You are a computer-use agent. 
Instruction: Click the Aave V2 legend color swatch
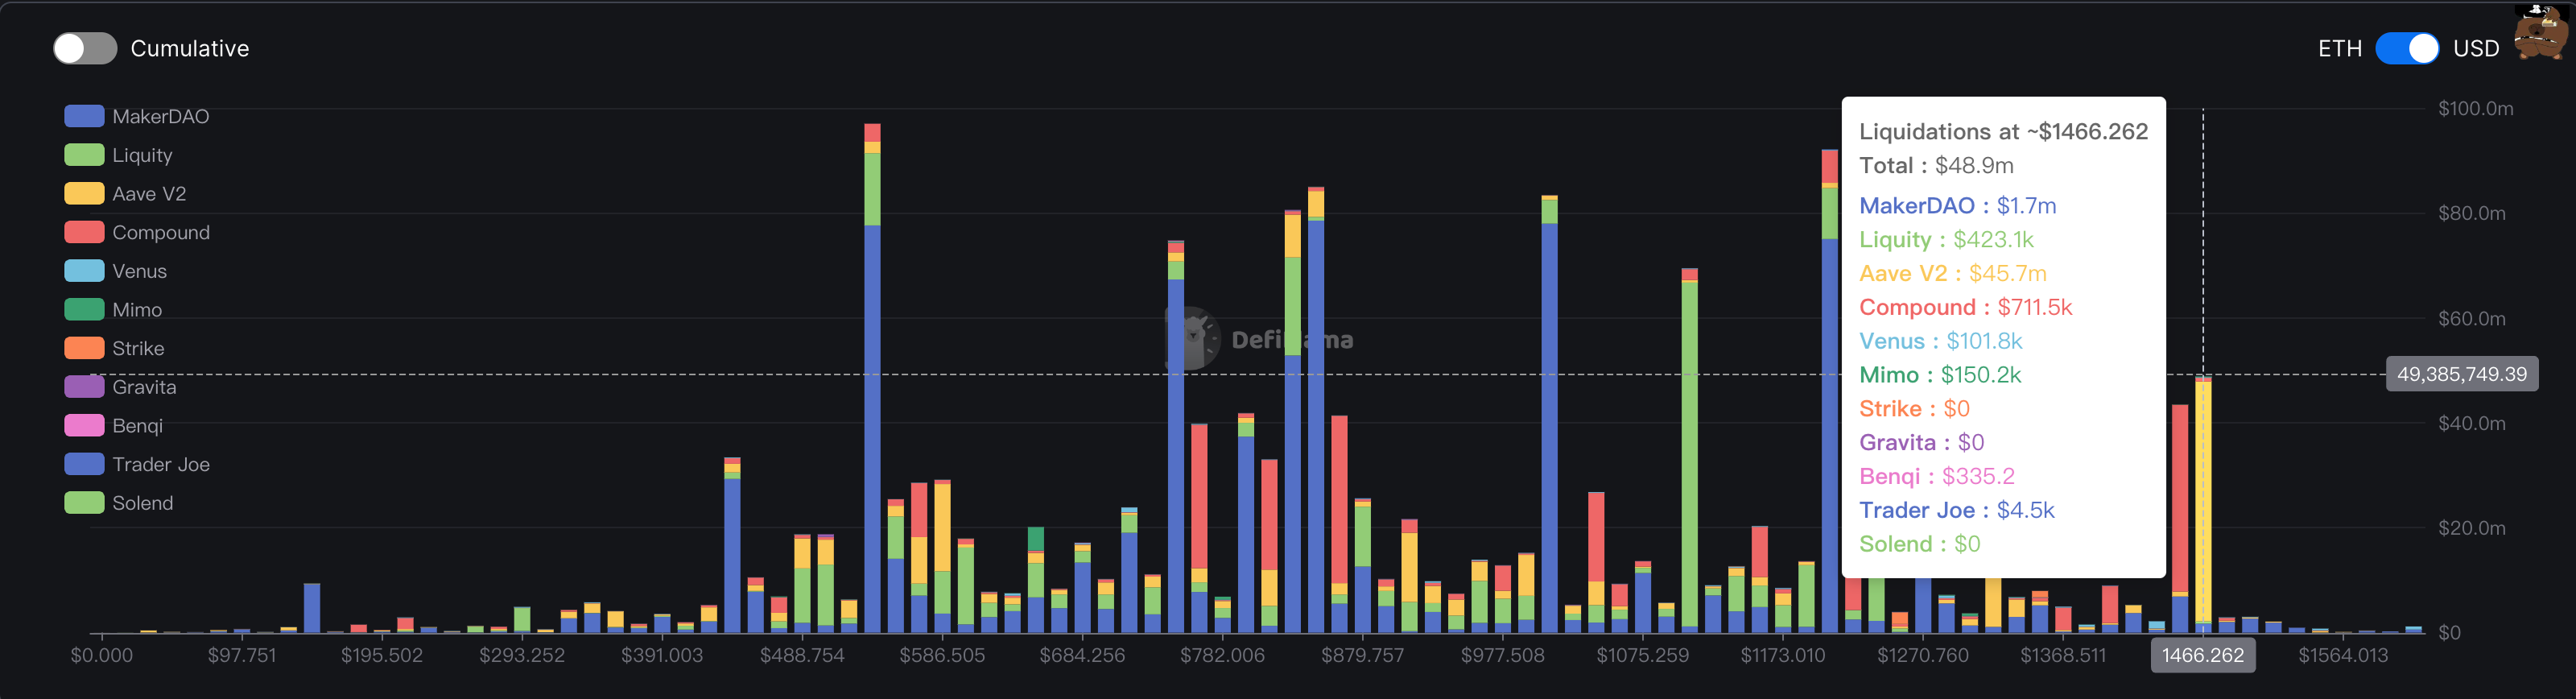pos(84,193)
